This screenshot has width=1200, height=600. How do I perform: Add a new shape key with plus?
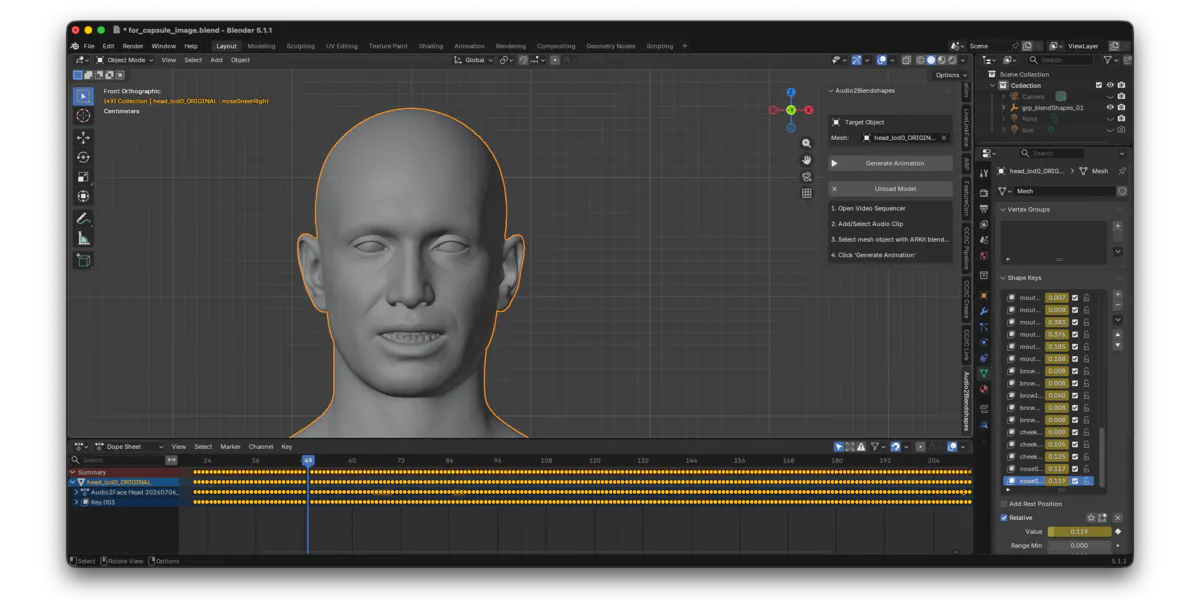click(1117, 295)
